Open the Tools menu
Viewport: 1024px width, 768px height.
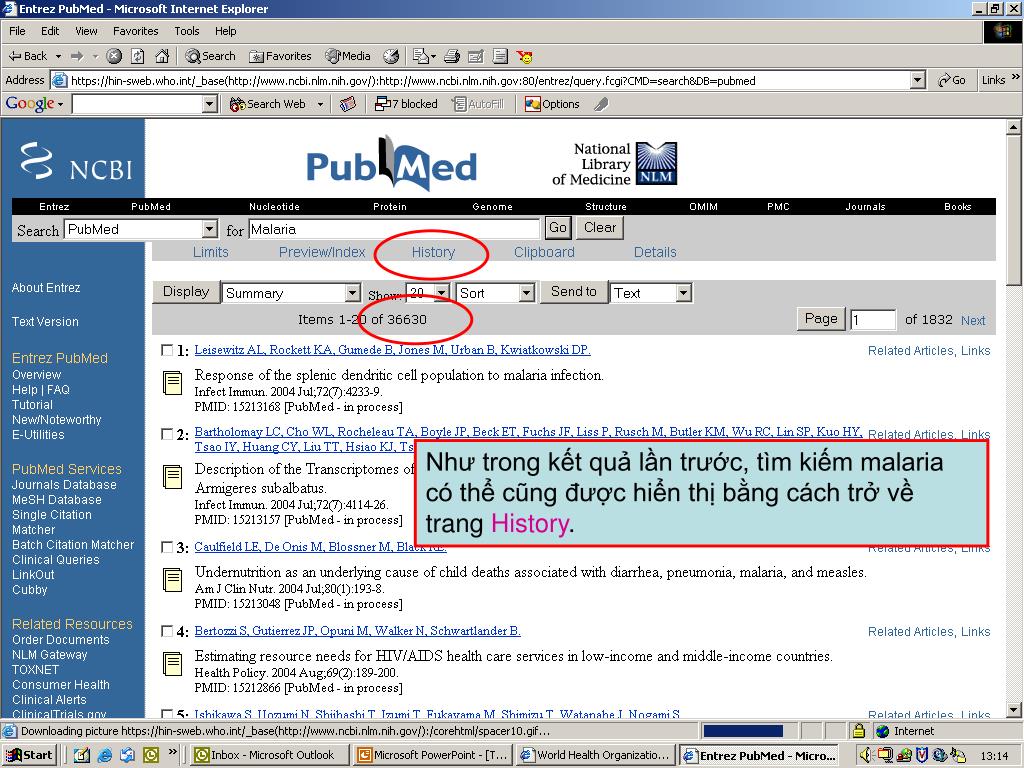pos(187,31)
